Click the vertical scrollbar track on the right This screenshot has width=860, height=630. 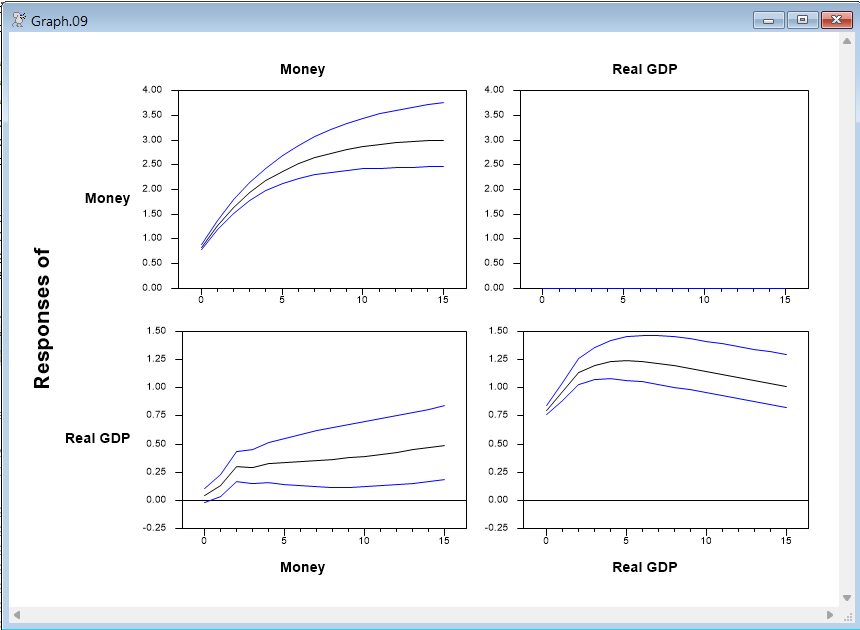[846, 320]
